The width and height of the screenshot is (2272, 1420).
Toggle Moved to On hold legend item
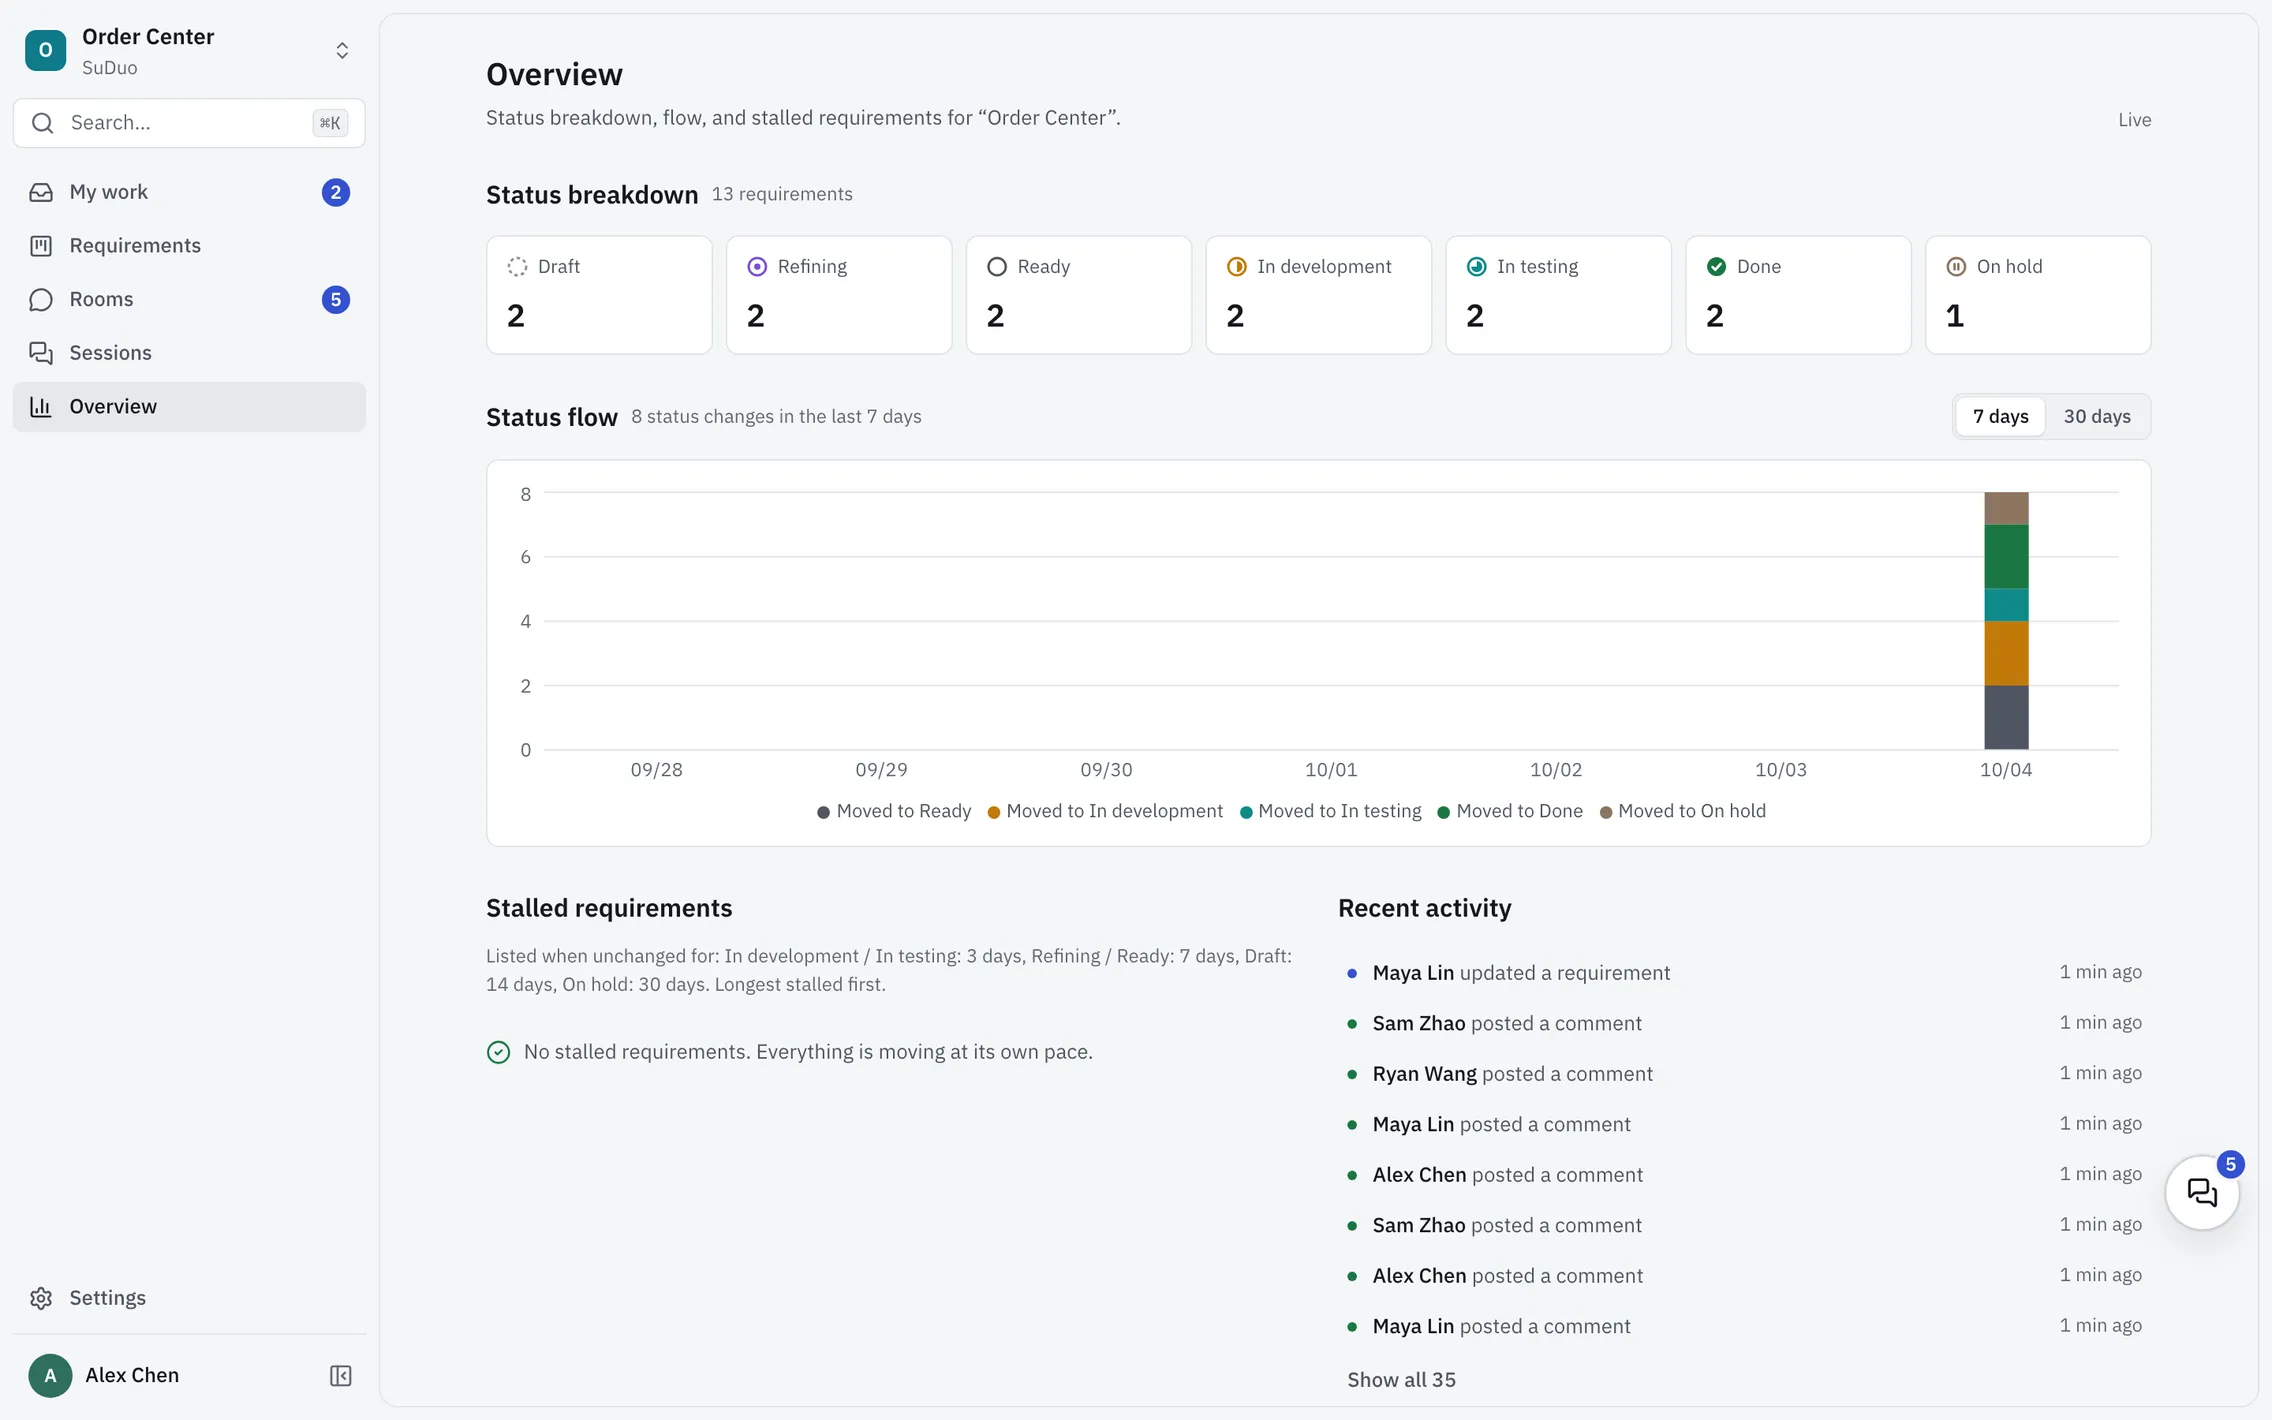(1683, 812)
